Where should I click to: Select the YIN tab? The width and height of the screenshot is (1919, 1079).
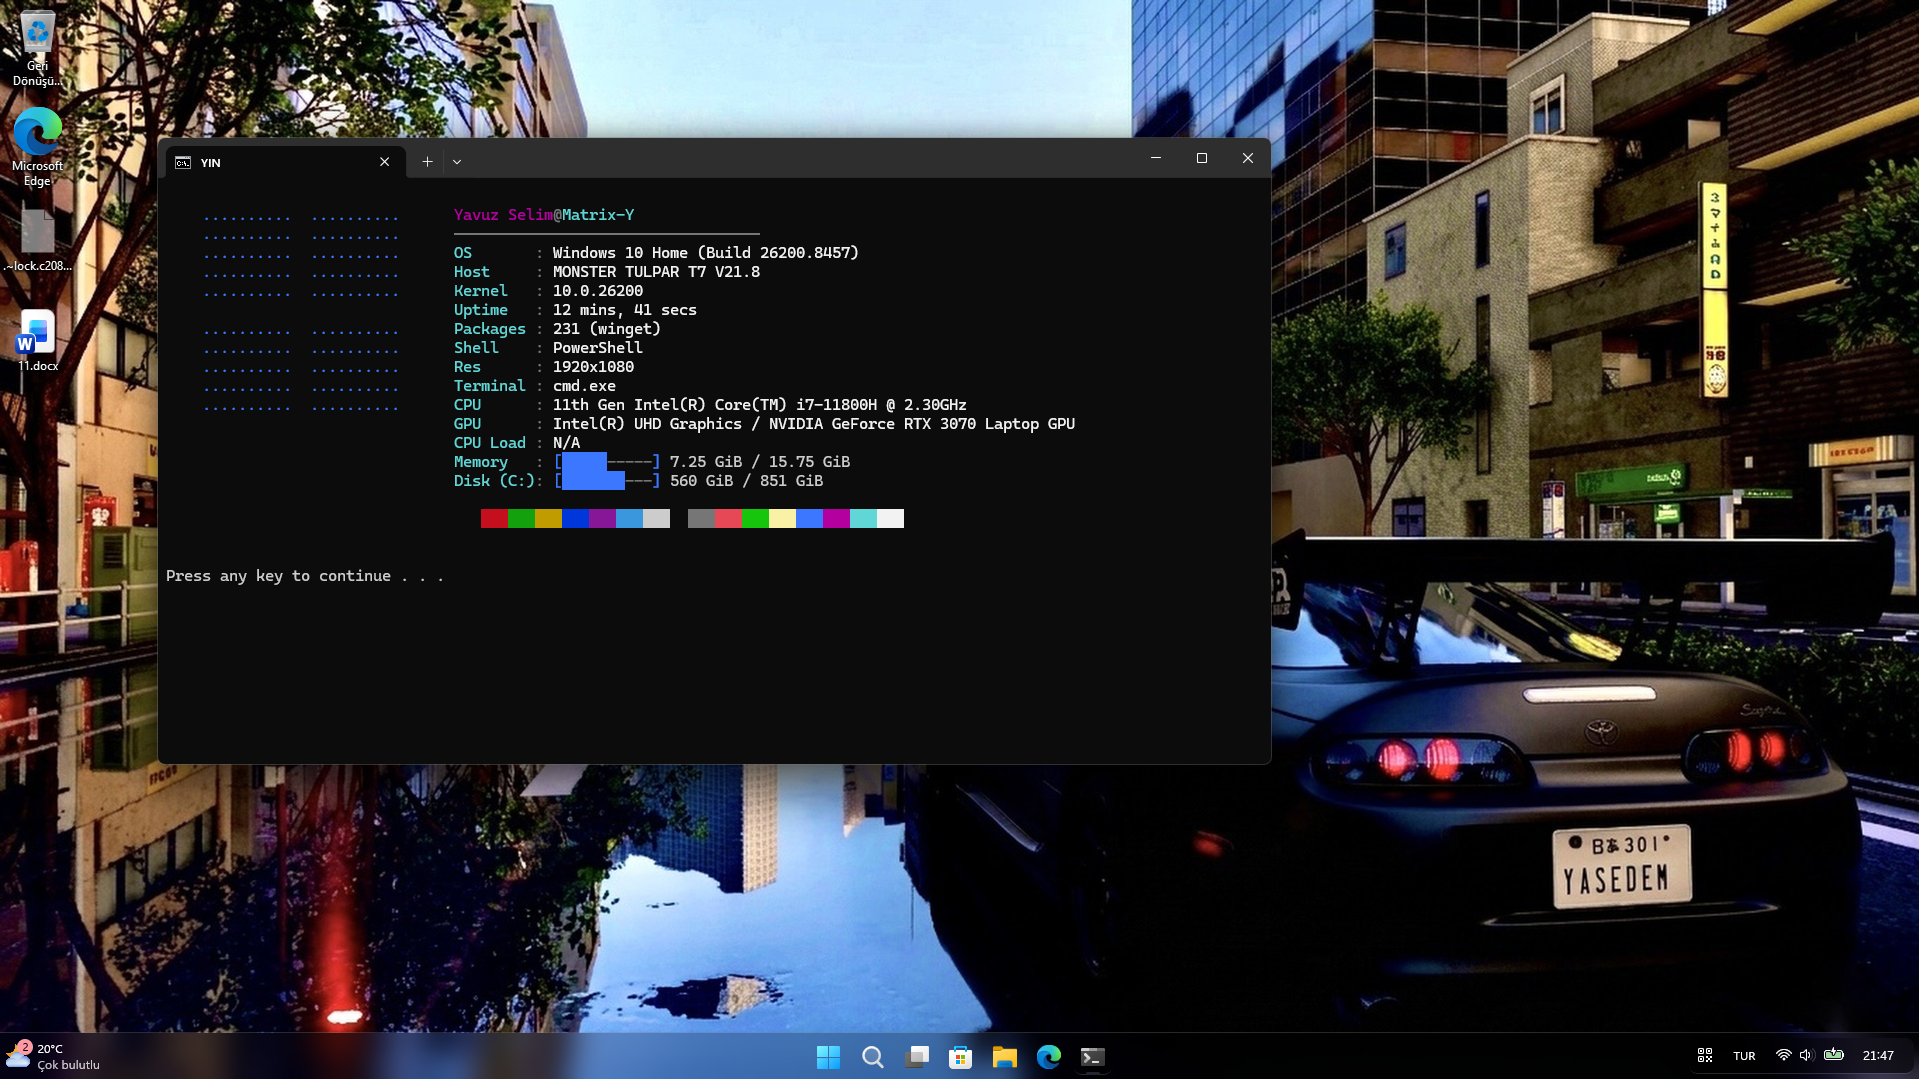(285, 162)
